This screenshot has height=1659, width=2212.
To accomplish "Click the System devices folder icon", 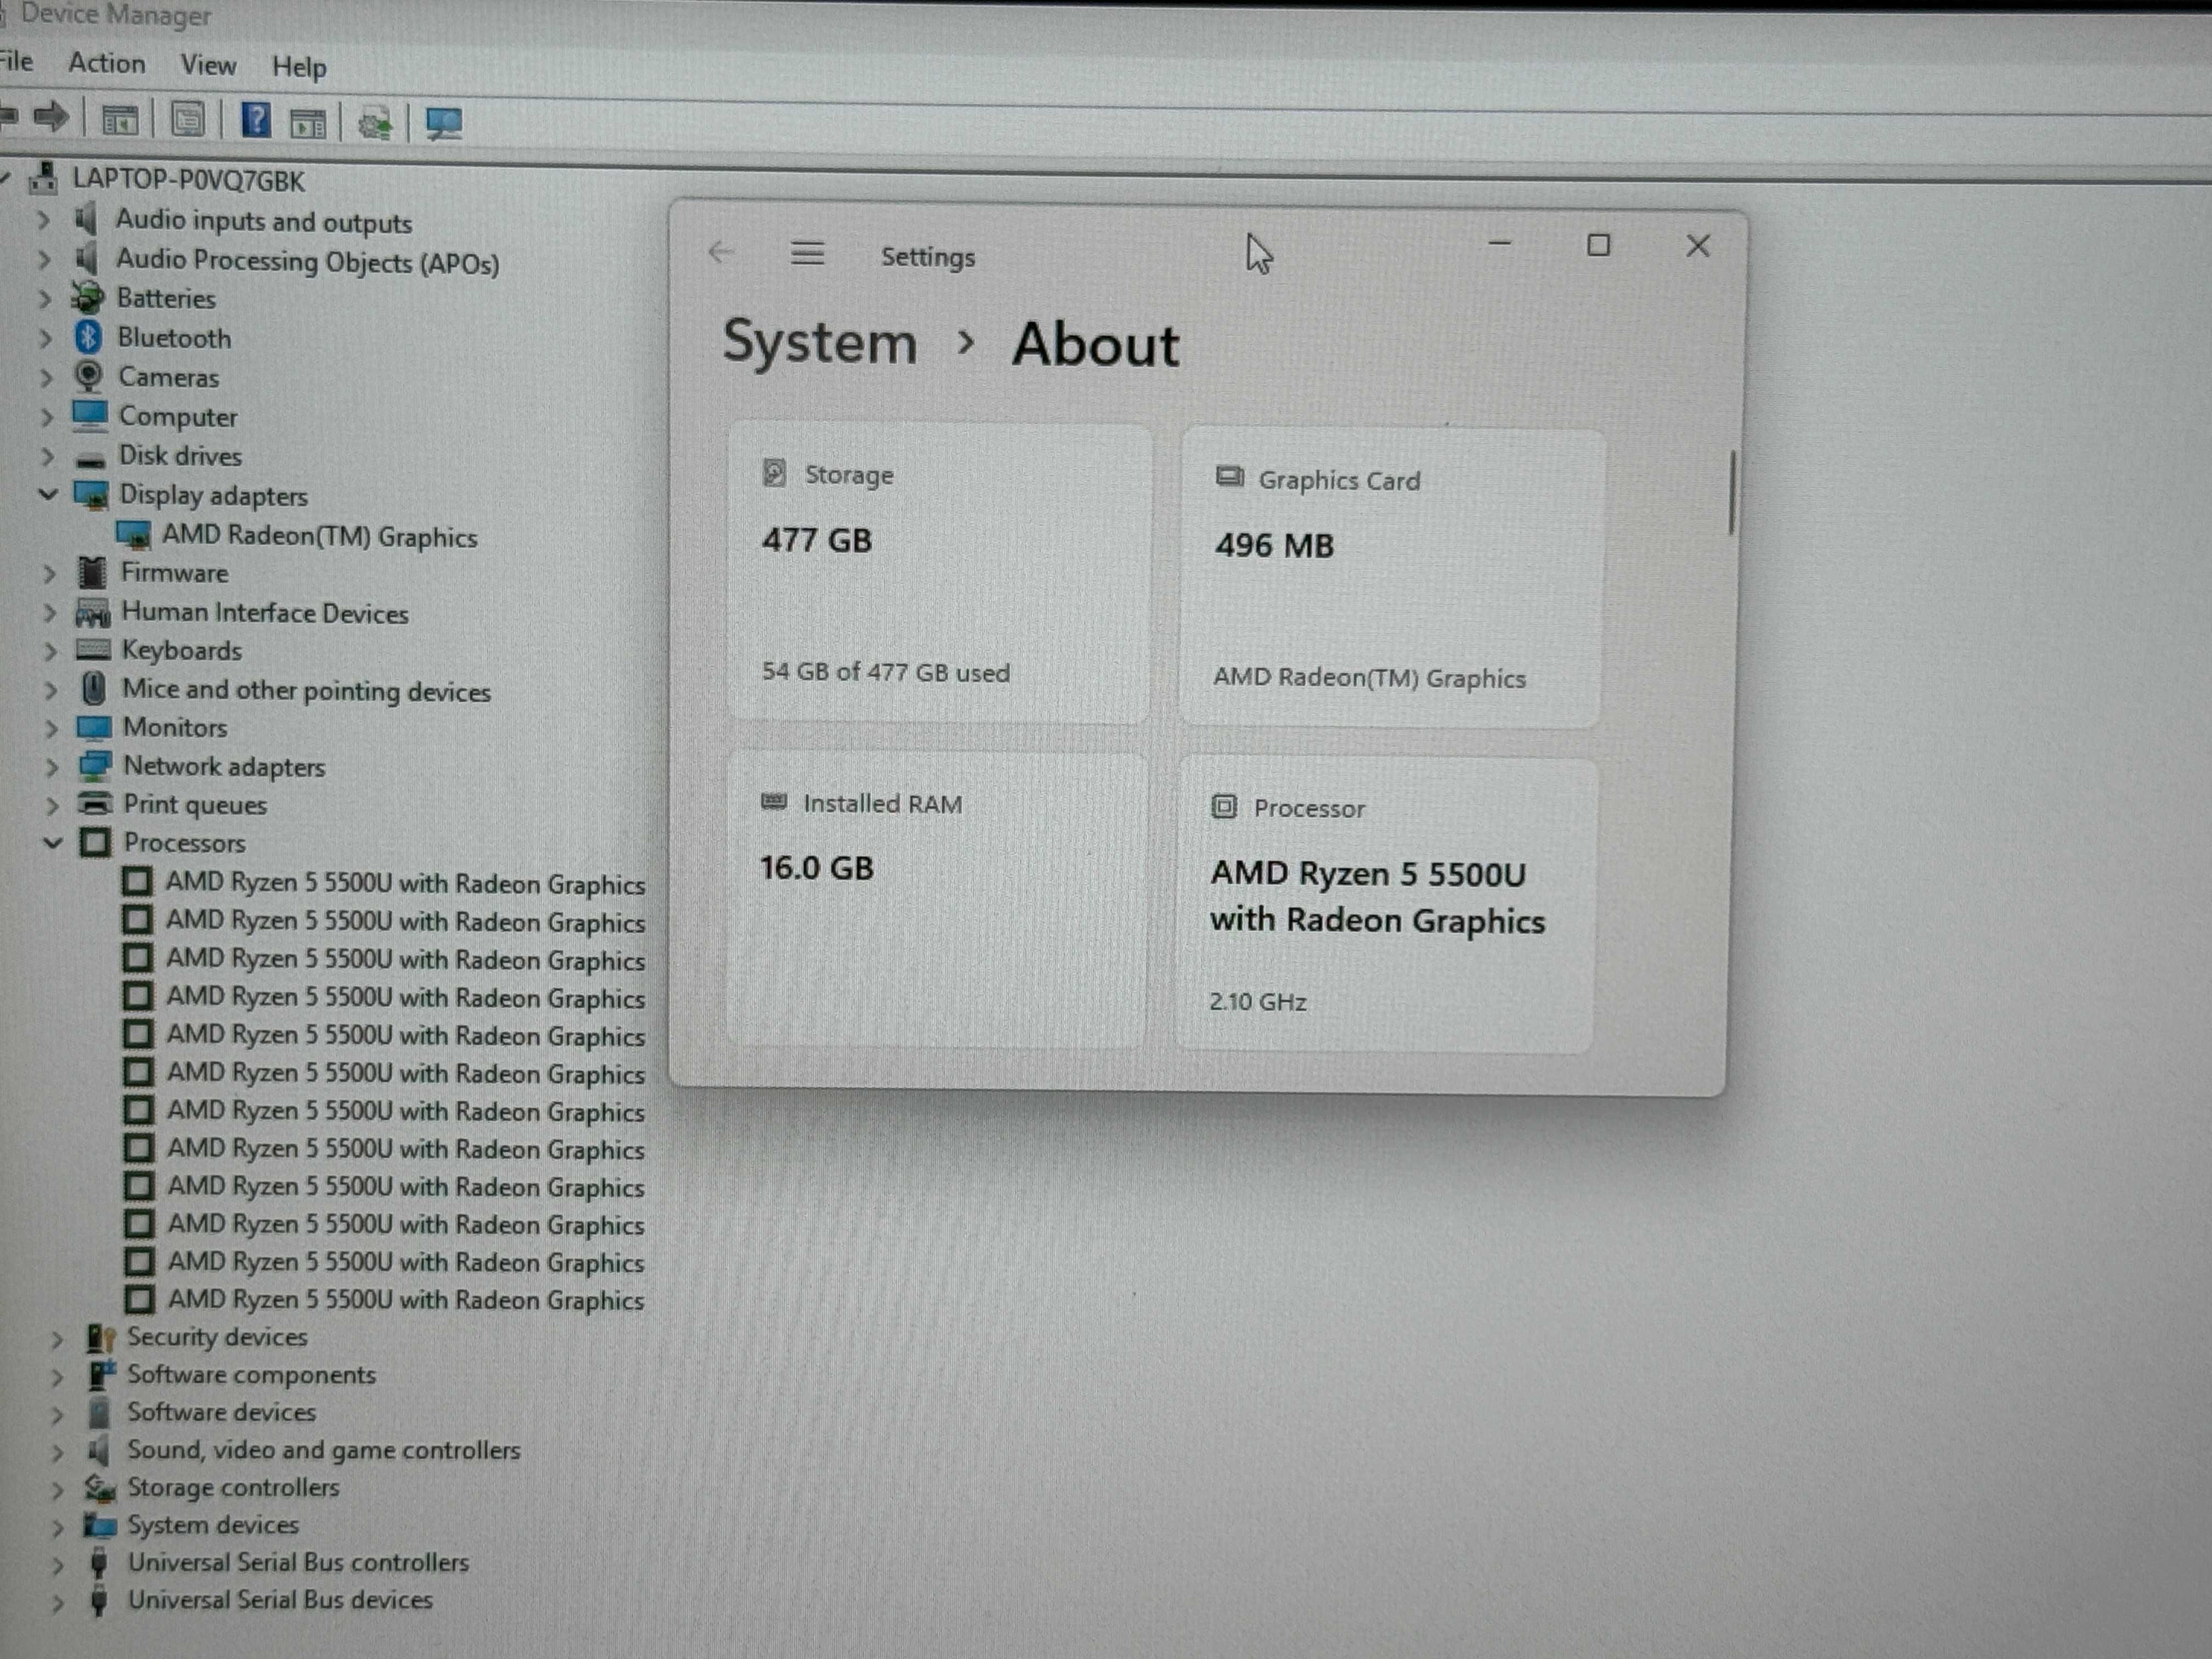I will pyautogui.click(x=100, y=1525).
